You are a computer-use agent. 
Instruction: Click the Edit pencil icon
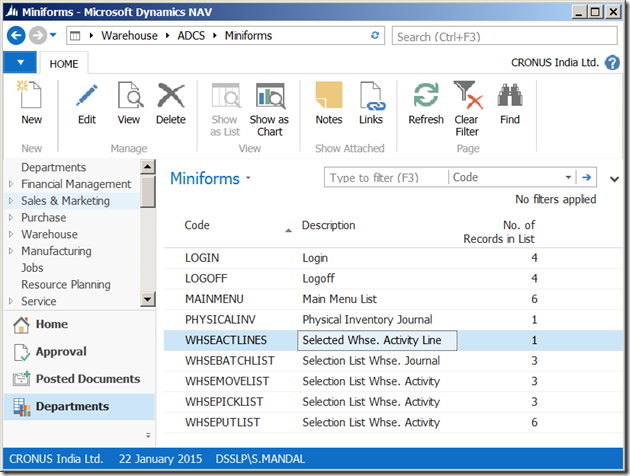tap(87, 95)
